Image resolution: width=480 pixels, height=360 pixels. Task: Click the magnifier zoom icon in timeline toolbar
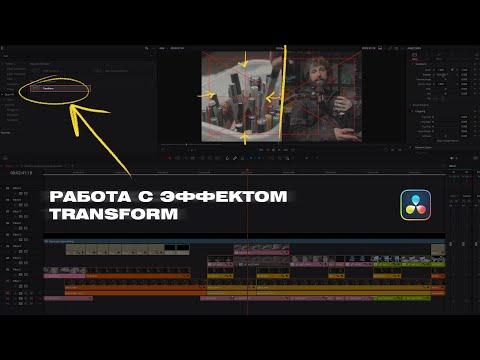click(287, 158)
